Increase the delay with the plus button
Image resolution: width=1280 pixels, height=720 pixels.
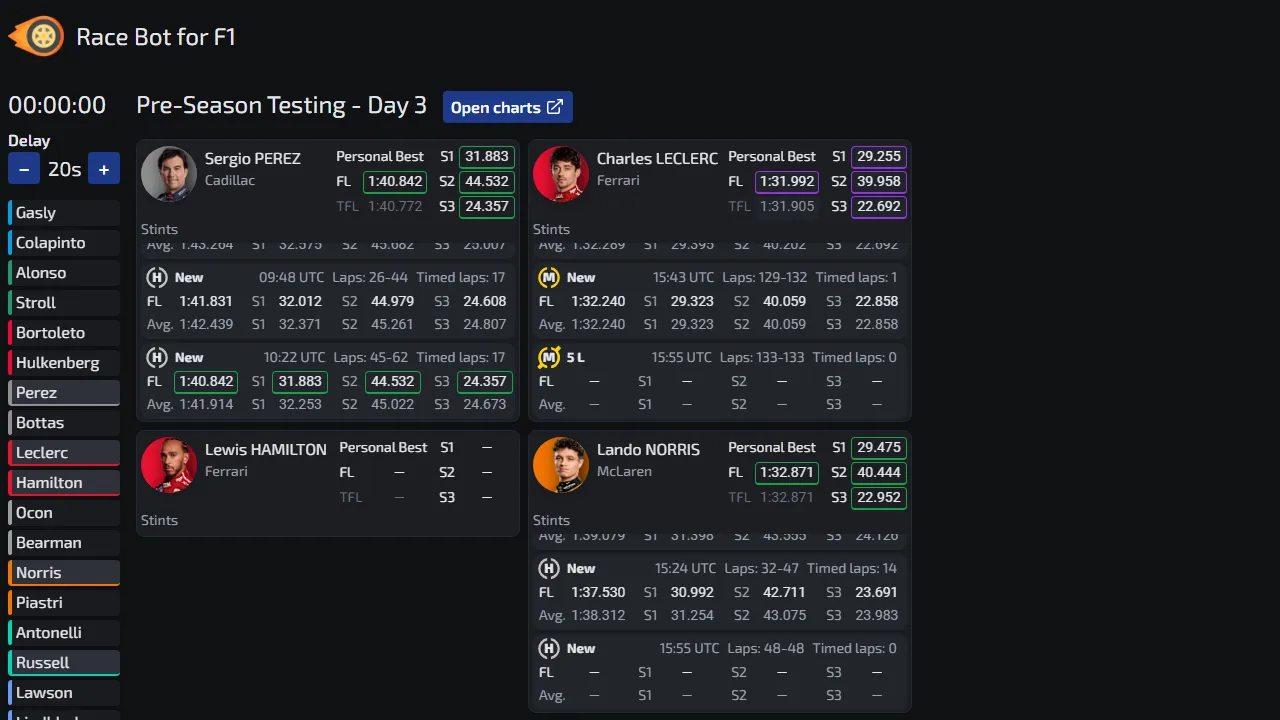tap(104, 169)
